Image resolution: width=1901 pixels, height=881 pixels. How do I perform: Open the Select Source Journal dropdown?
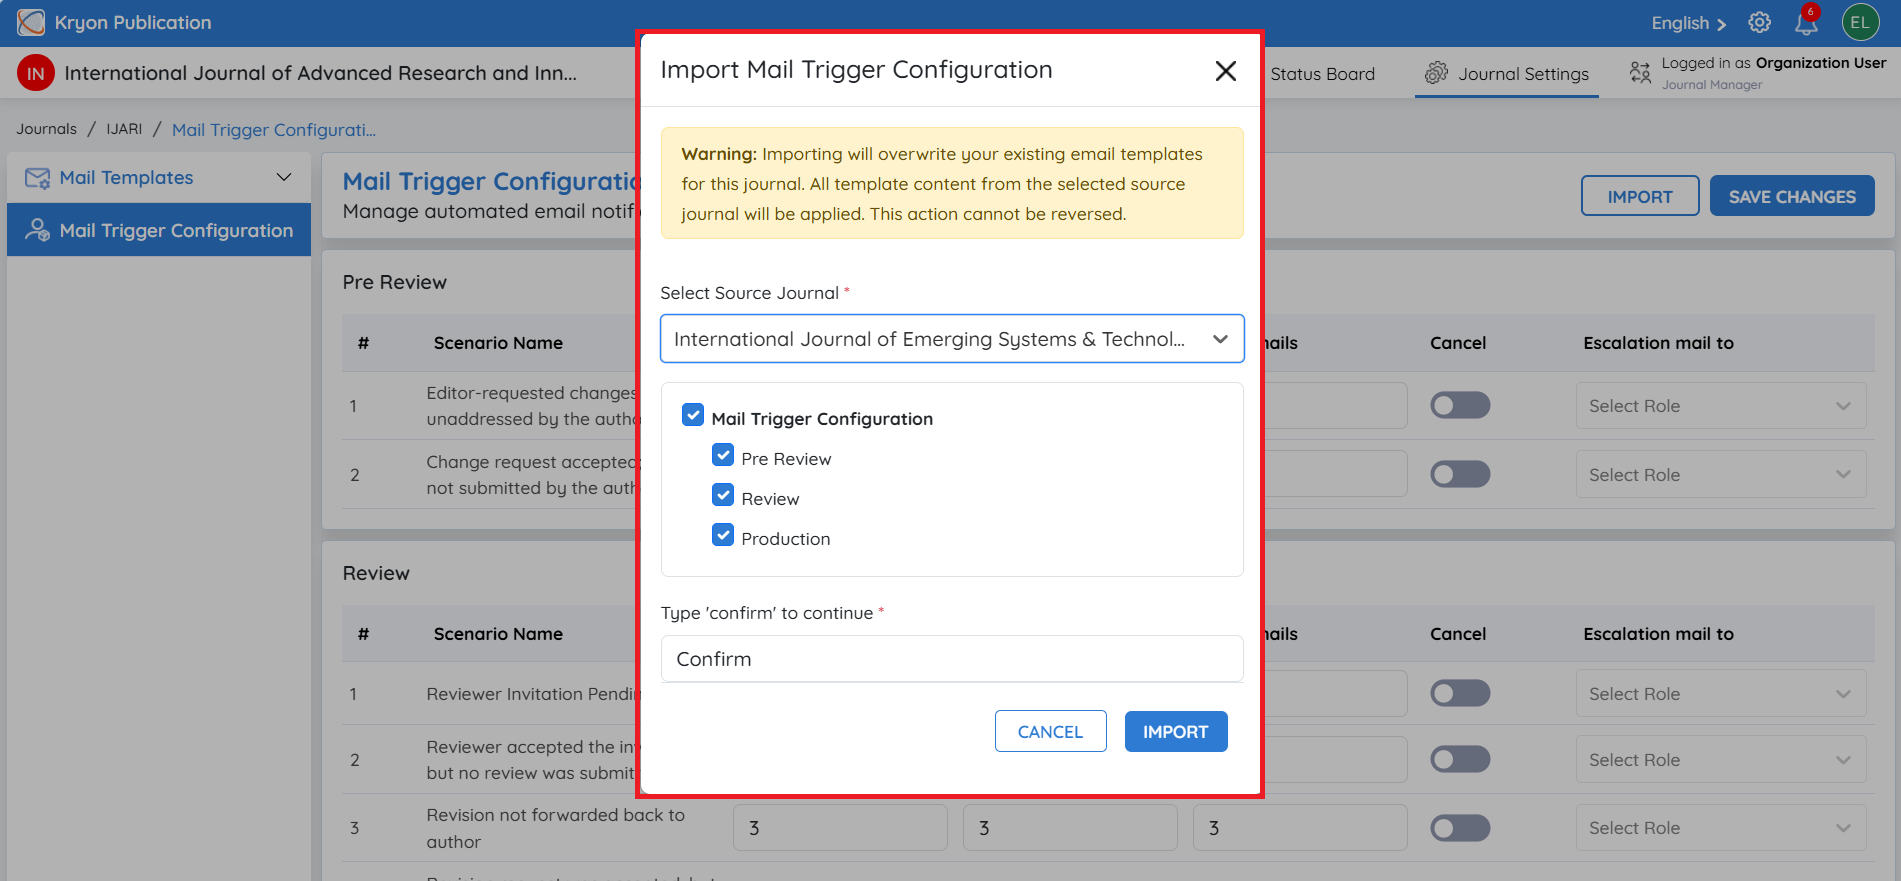coord(952,339)
